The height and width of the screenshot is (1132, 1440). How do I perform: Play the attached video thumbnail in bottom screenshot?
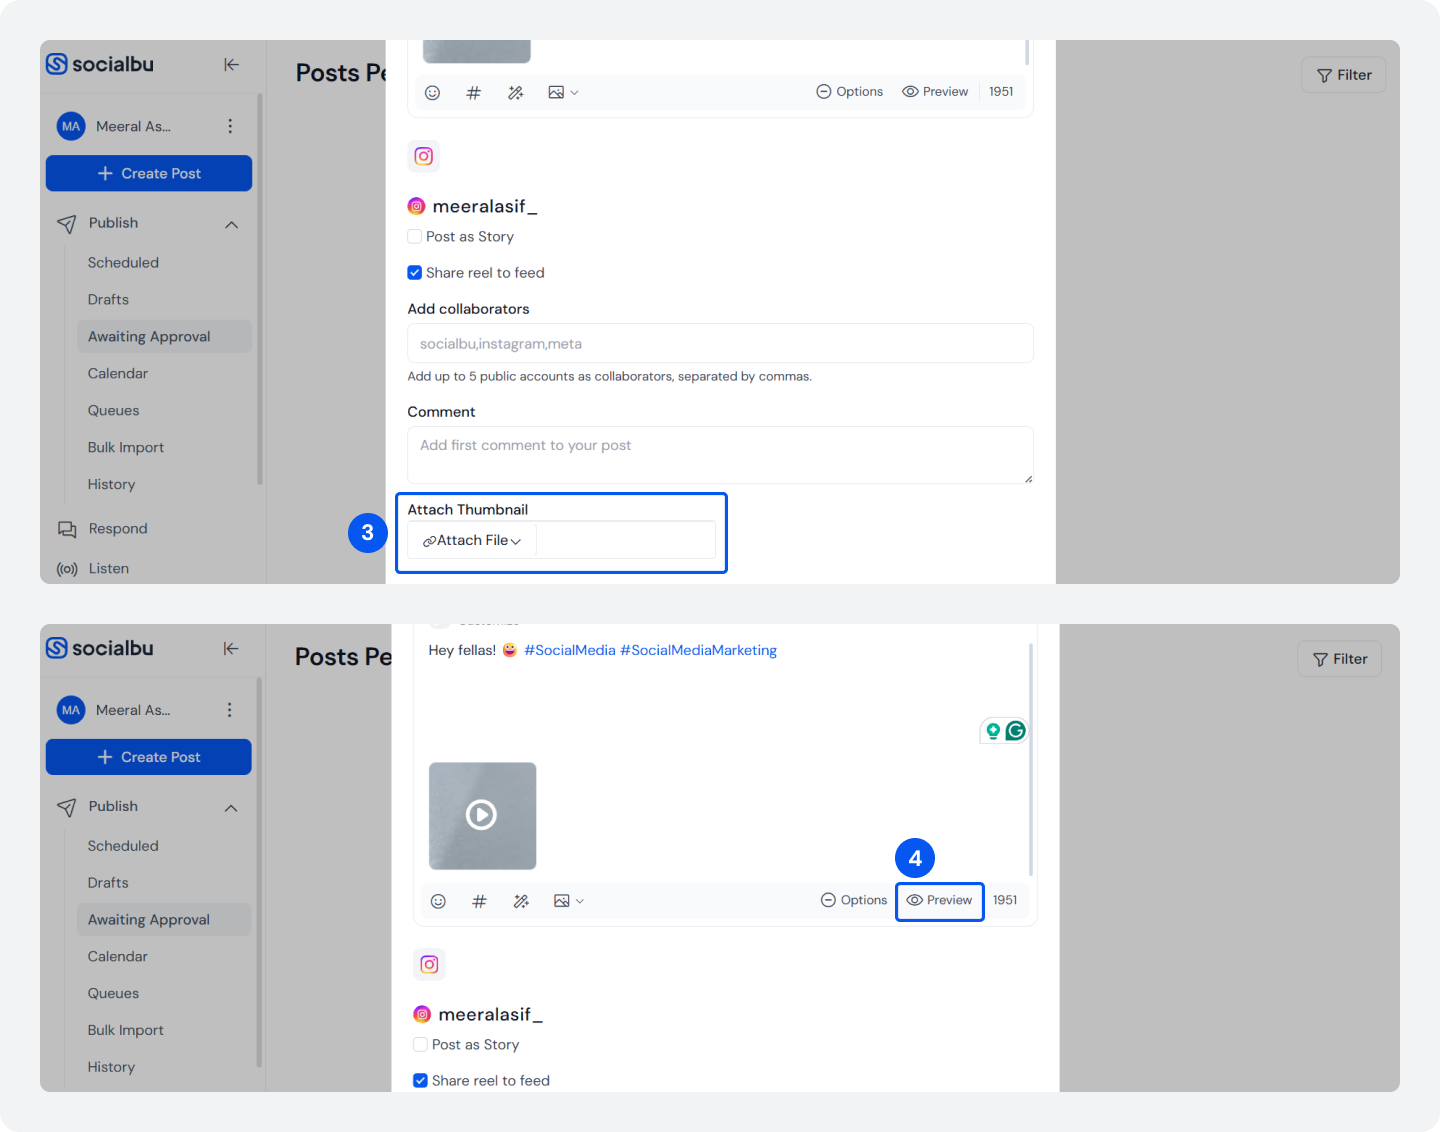[482, 816]
